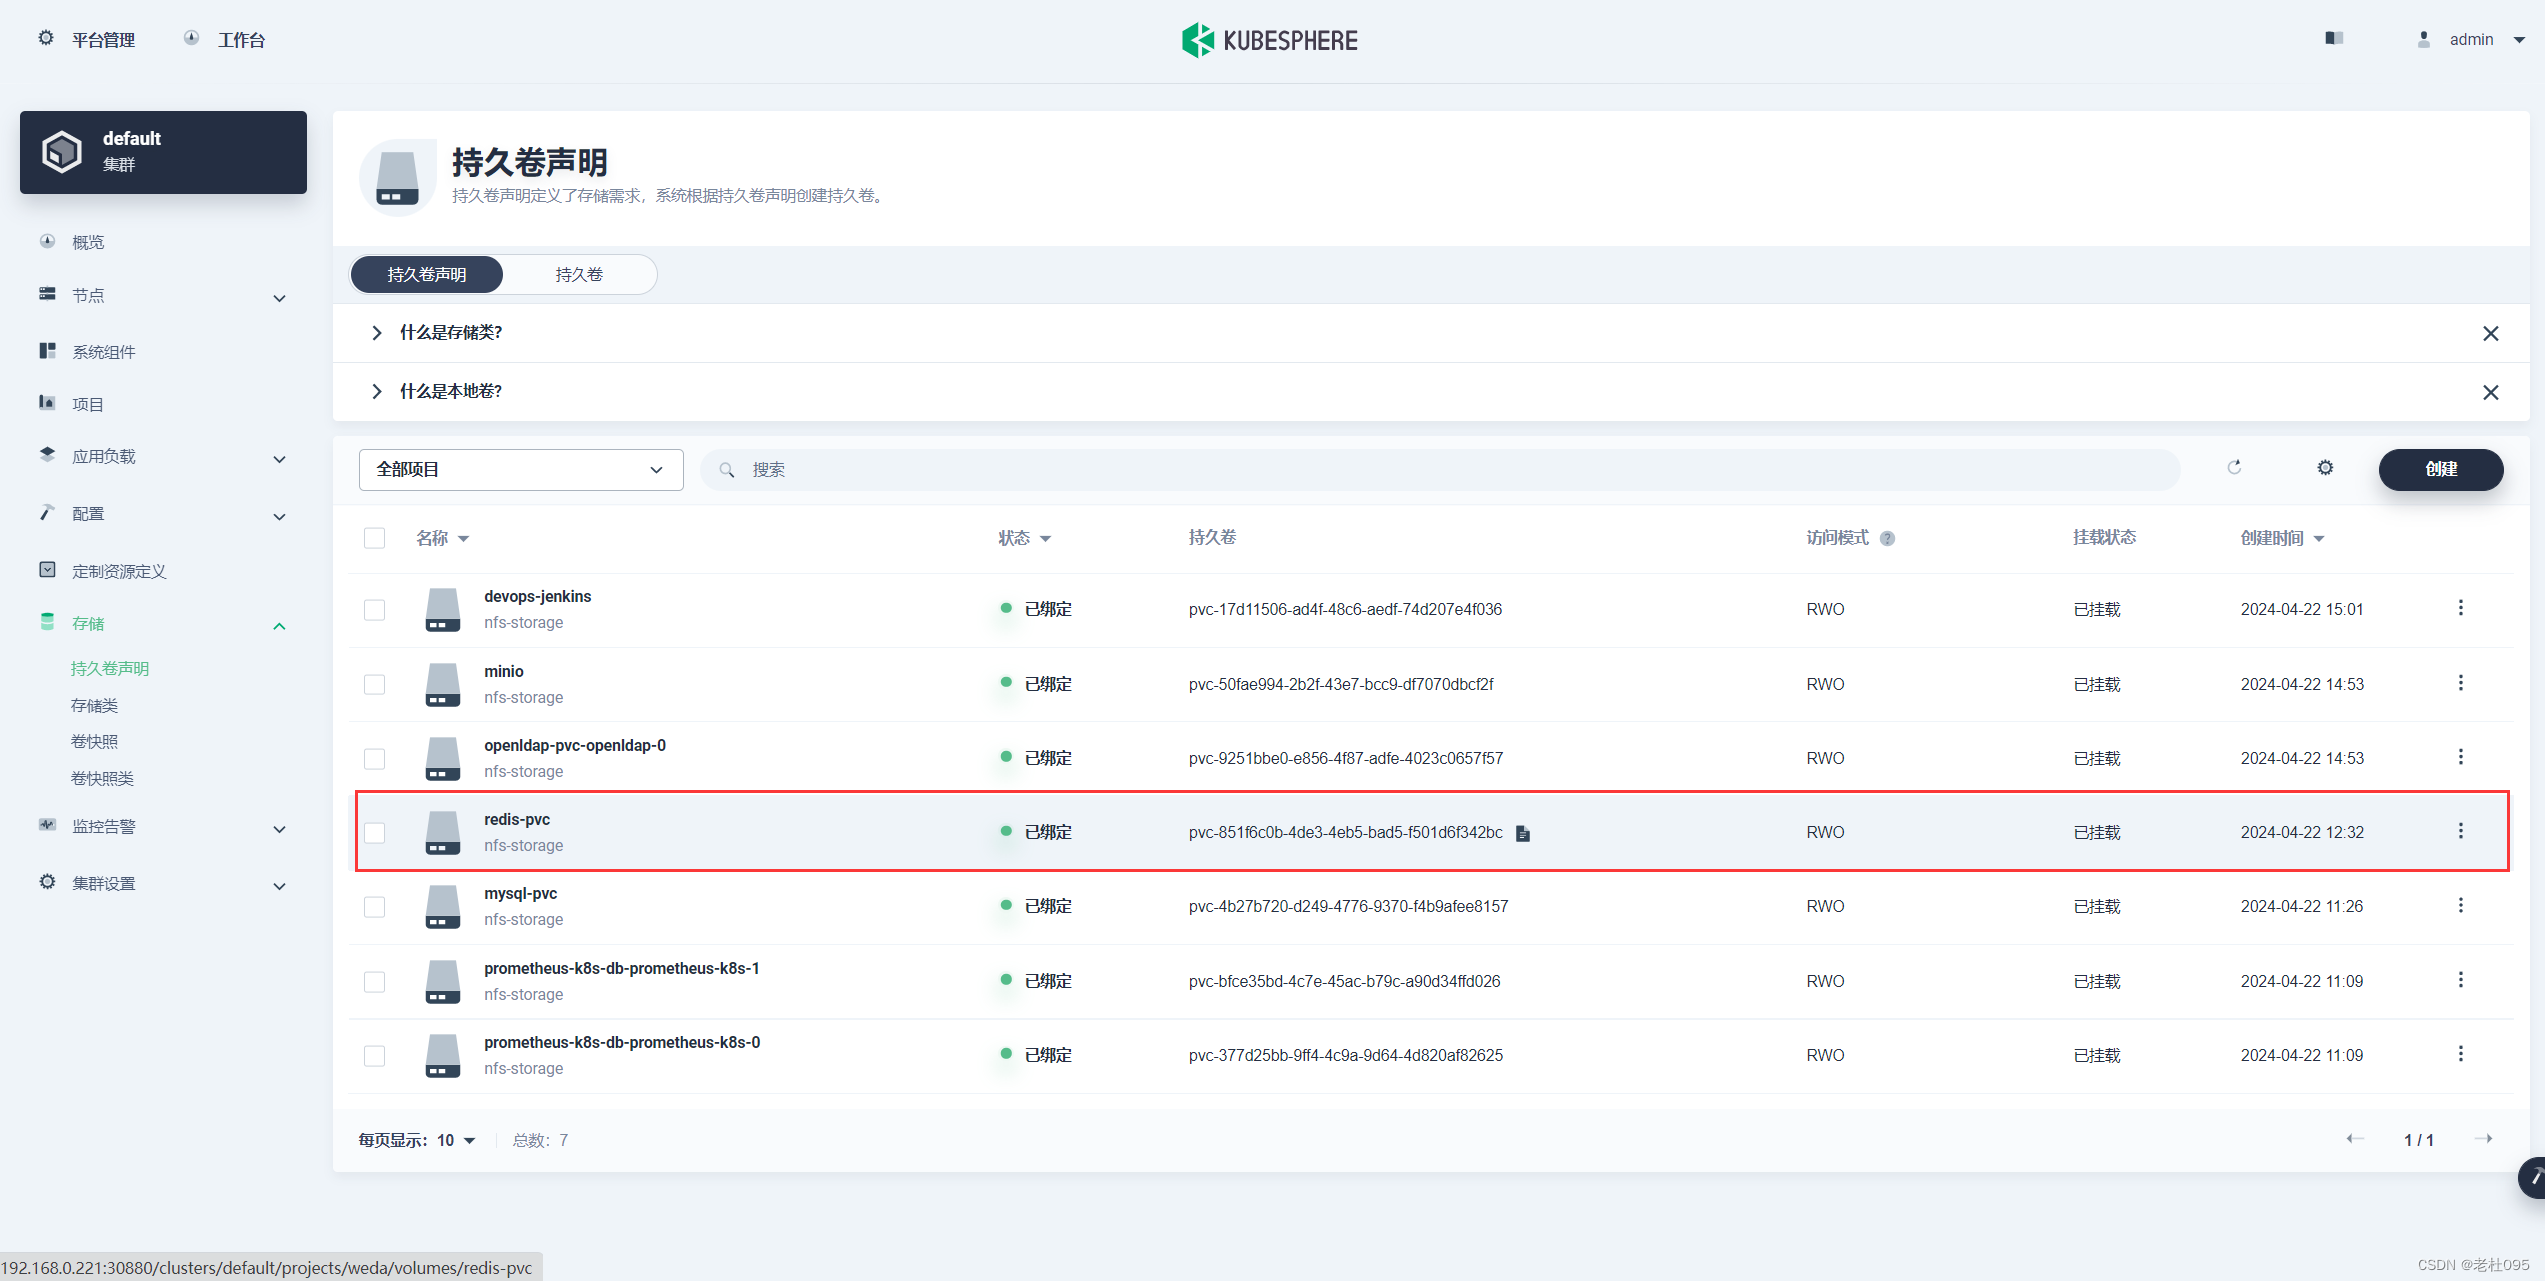The width and height of the screenshot is (2545, 1281).
Task: Open more actions for mysql-pvc row
Action: pos(2460,905)
